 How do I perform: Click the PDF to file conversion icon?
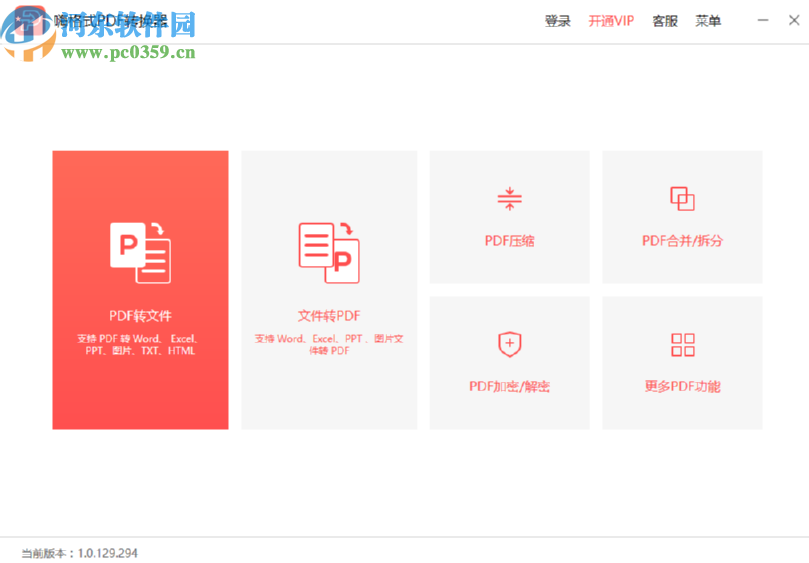point(140,252)
